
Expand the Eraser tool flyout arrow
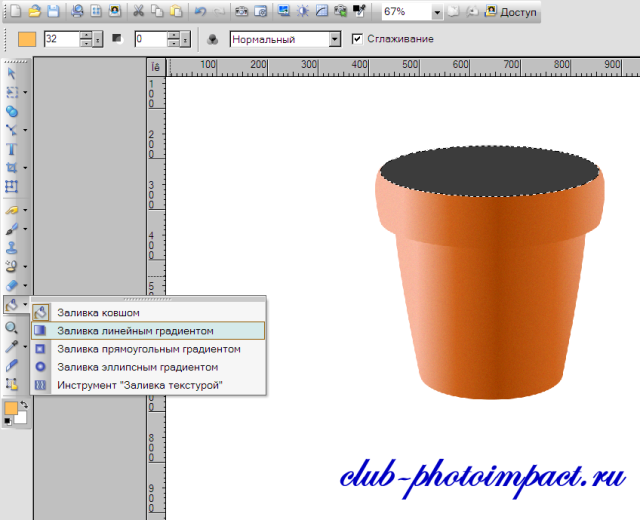click(25, 286)
